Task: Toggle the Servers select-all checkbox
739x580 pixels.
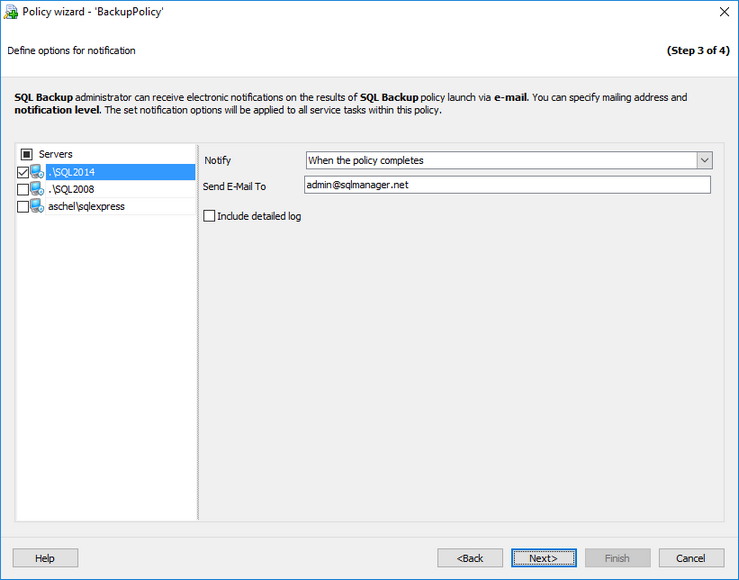Action: pos(27,154)
